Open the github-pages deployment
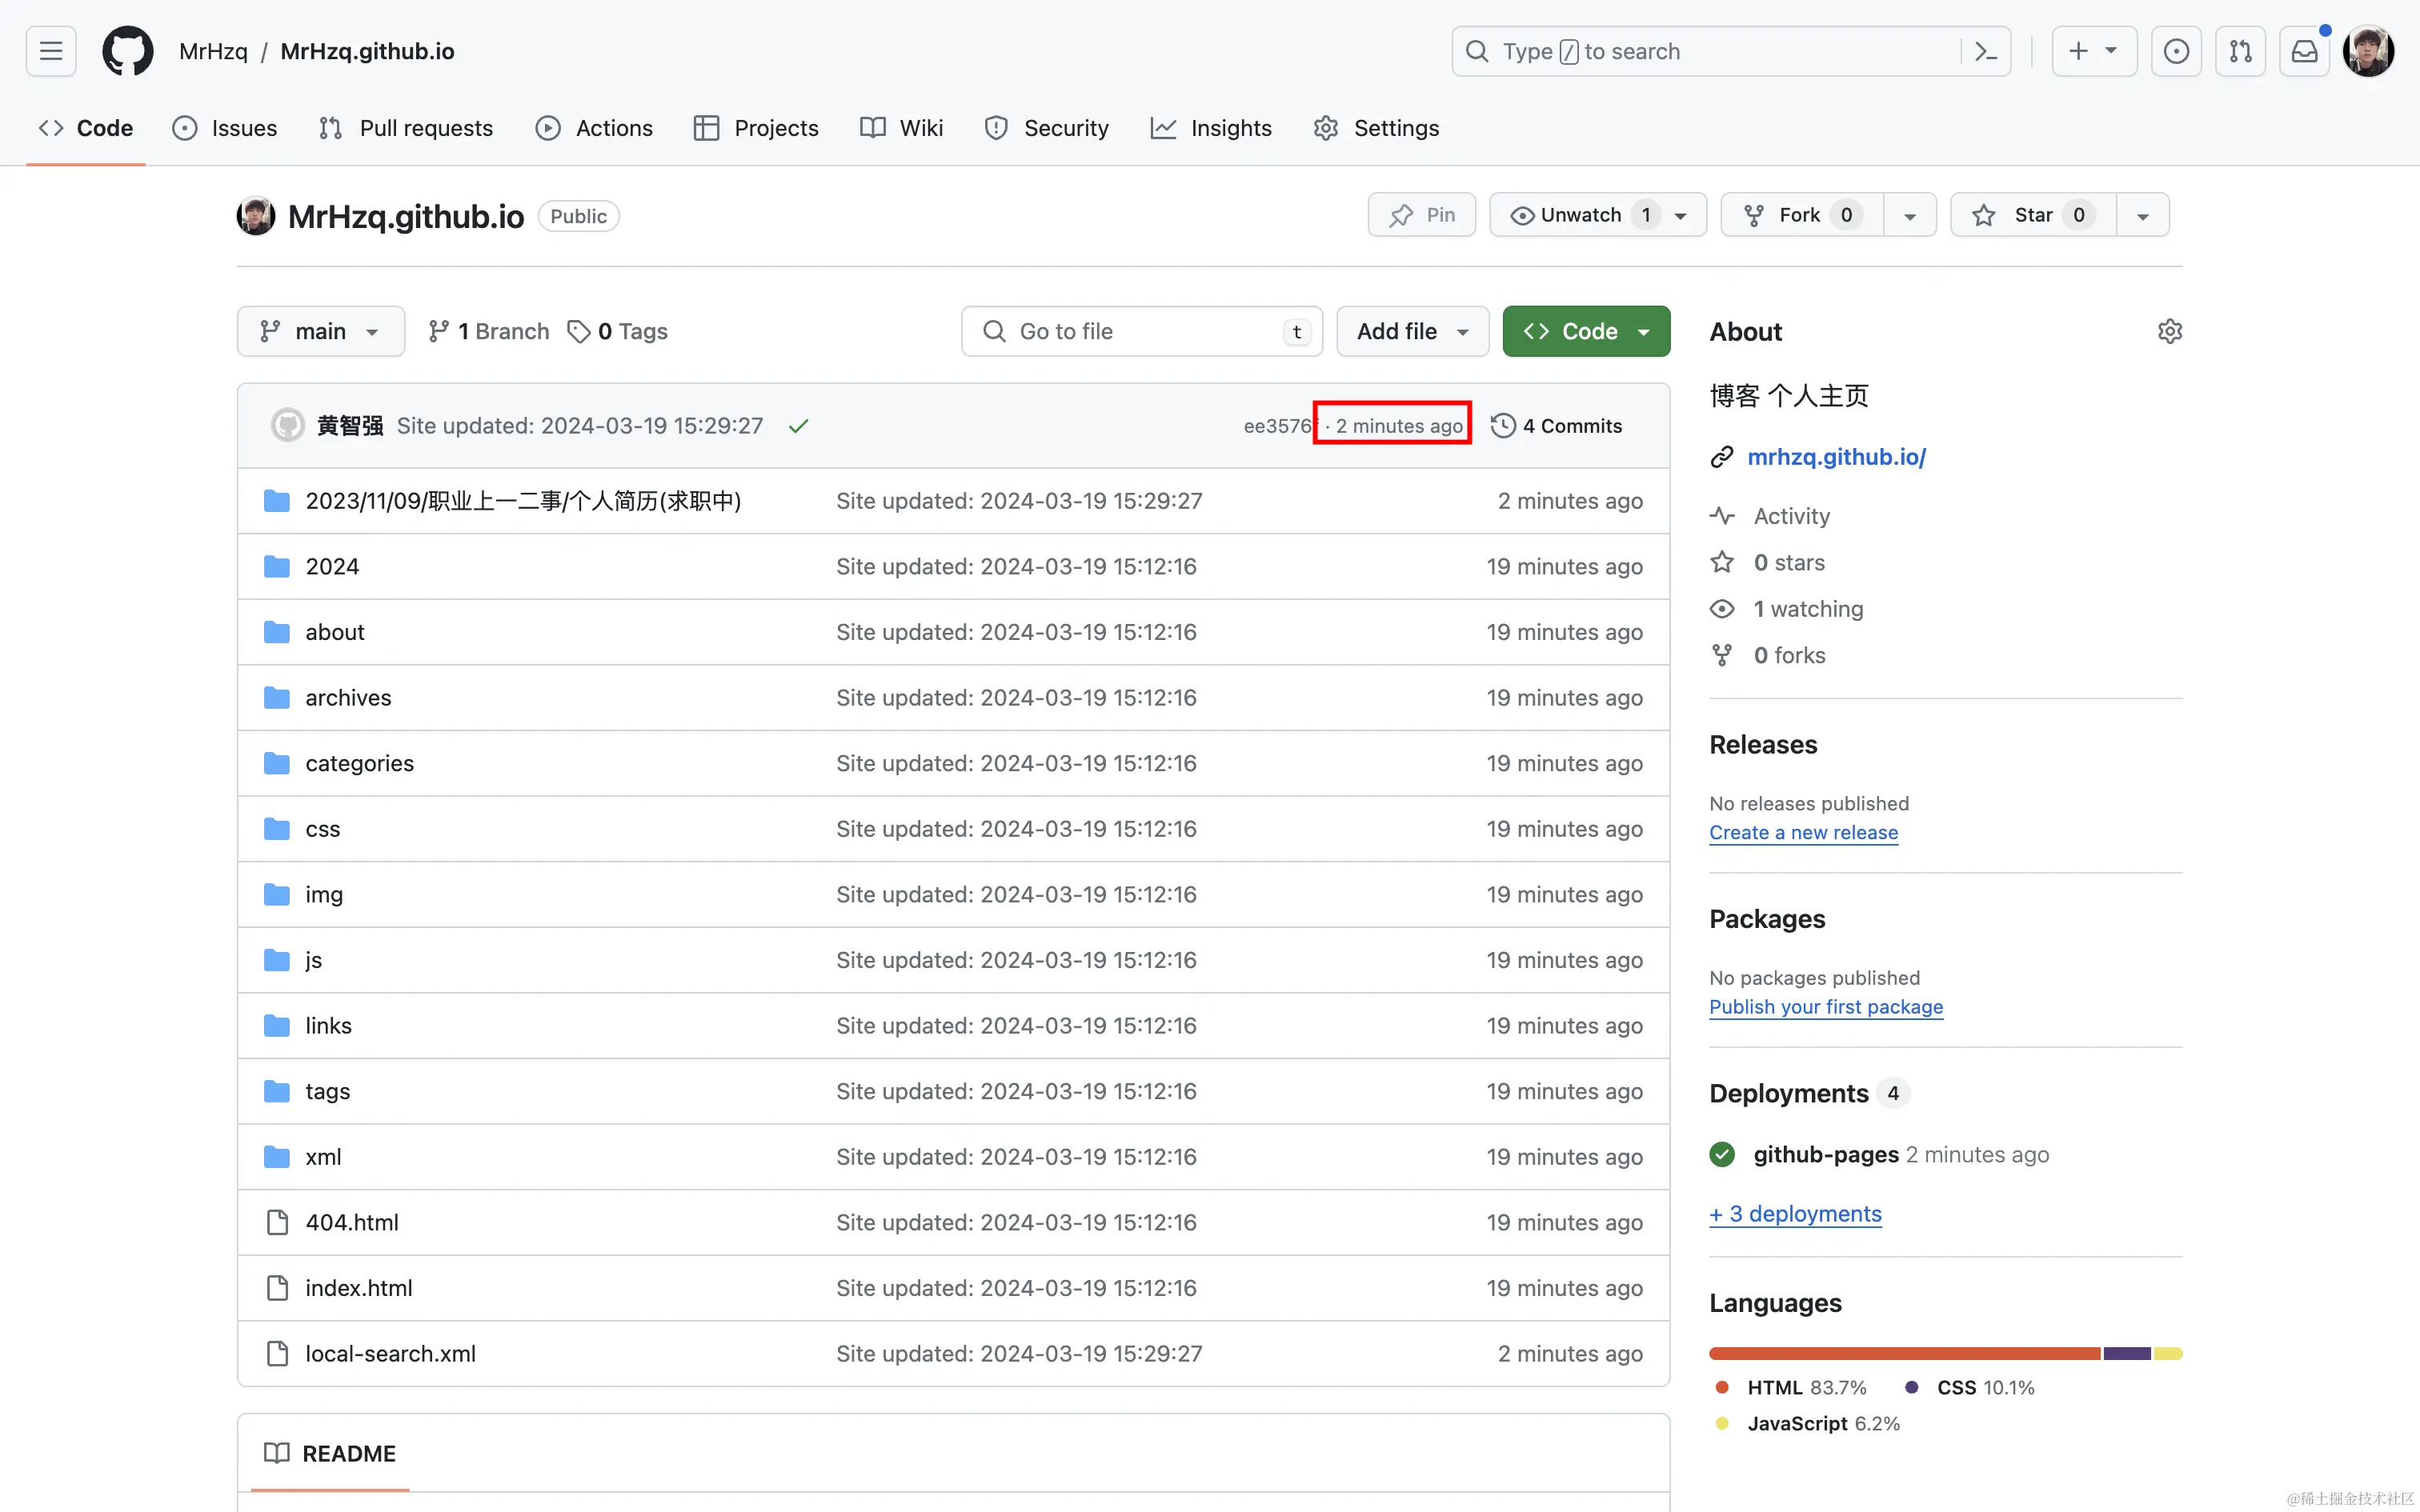The image size is (2420, 1512). [1826, 1154]
